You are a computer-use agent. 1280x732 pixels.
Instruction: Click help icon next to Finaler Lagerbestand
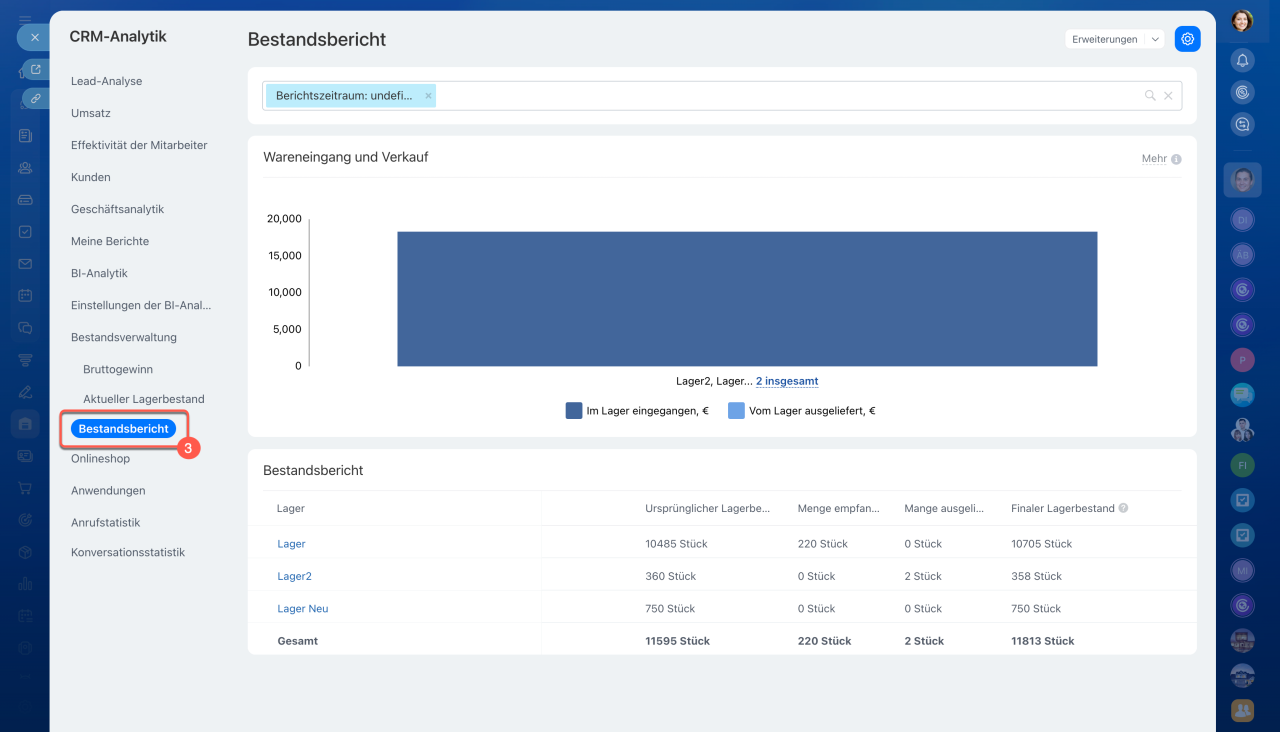tap(1123, 508)
